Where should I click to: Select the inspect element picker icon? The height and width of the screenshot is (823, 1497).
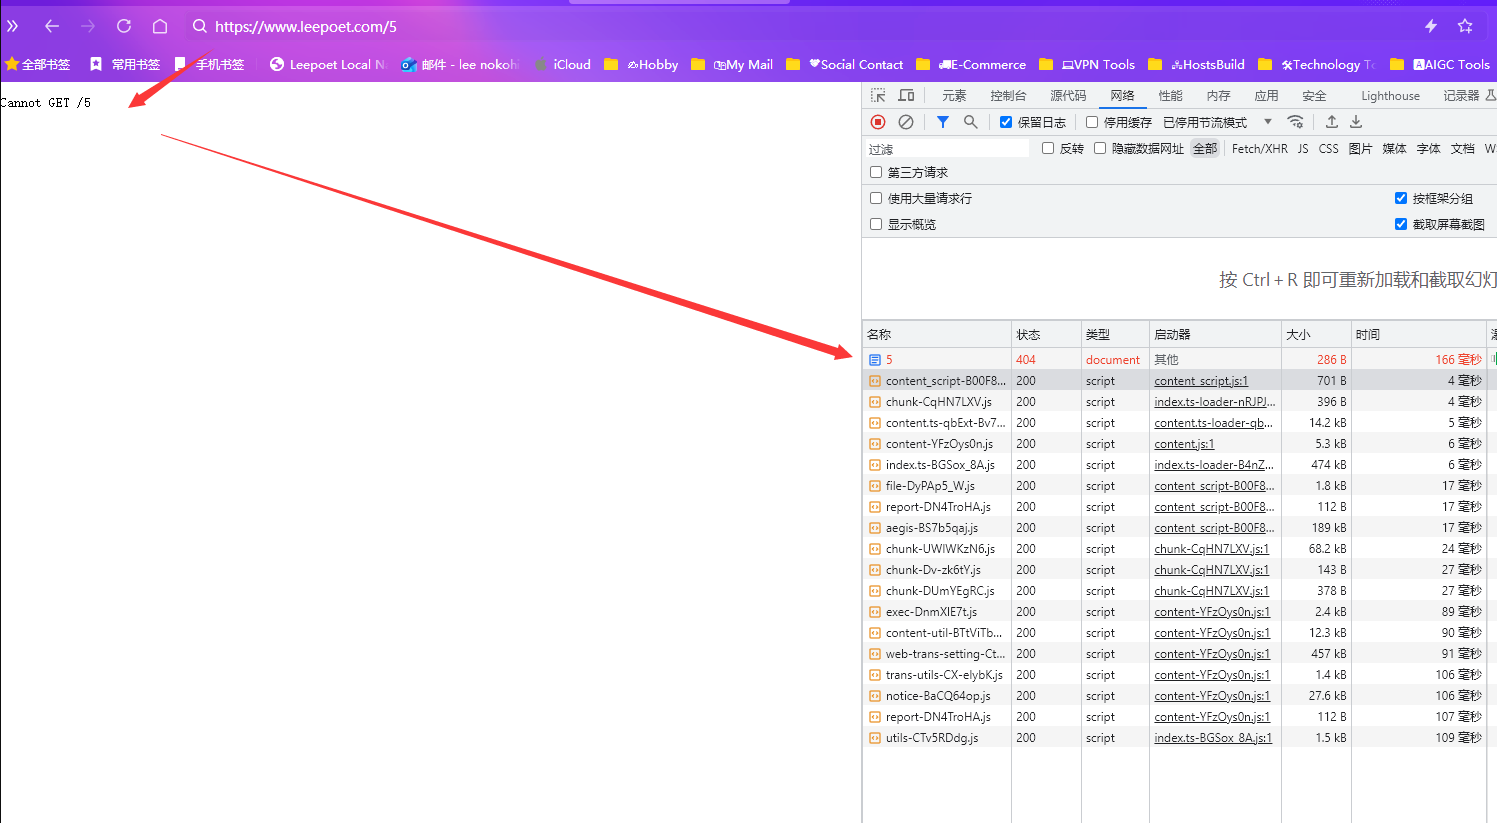pos(878,96)
